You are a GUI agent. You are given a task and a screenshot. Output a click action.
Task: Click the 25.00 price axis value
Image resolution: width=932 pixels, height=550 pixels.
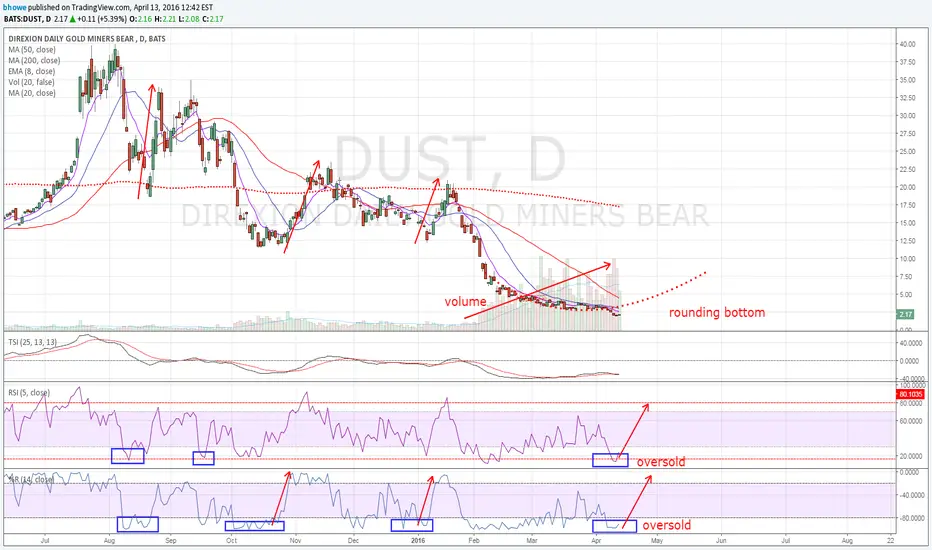coord(907,152)
